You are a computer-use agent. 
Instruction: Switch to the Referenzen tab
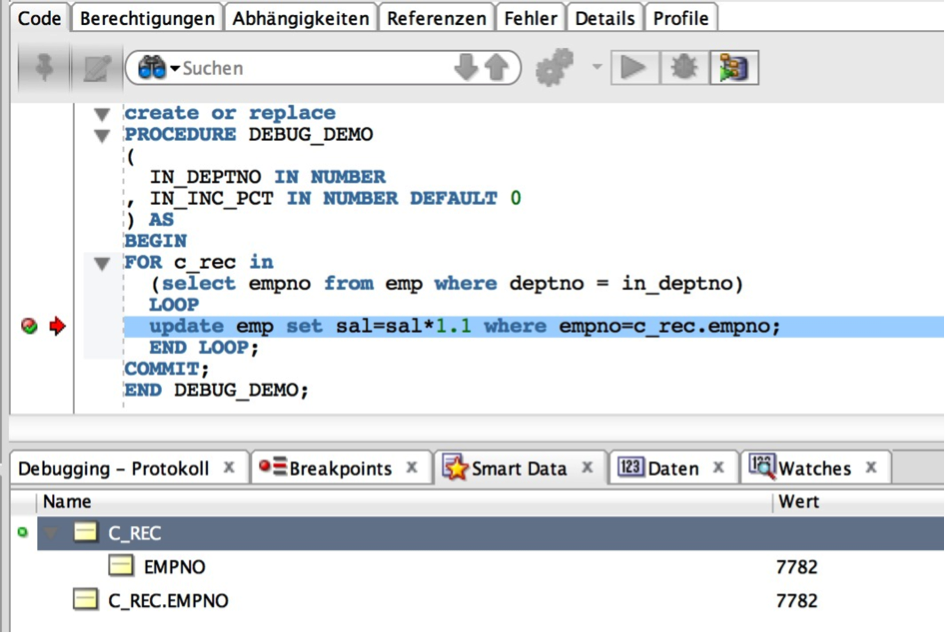point(436,18)
